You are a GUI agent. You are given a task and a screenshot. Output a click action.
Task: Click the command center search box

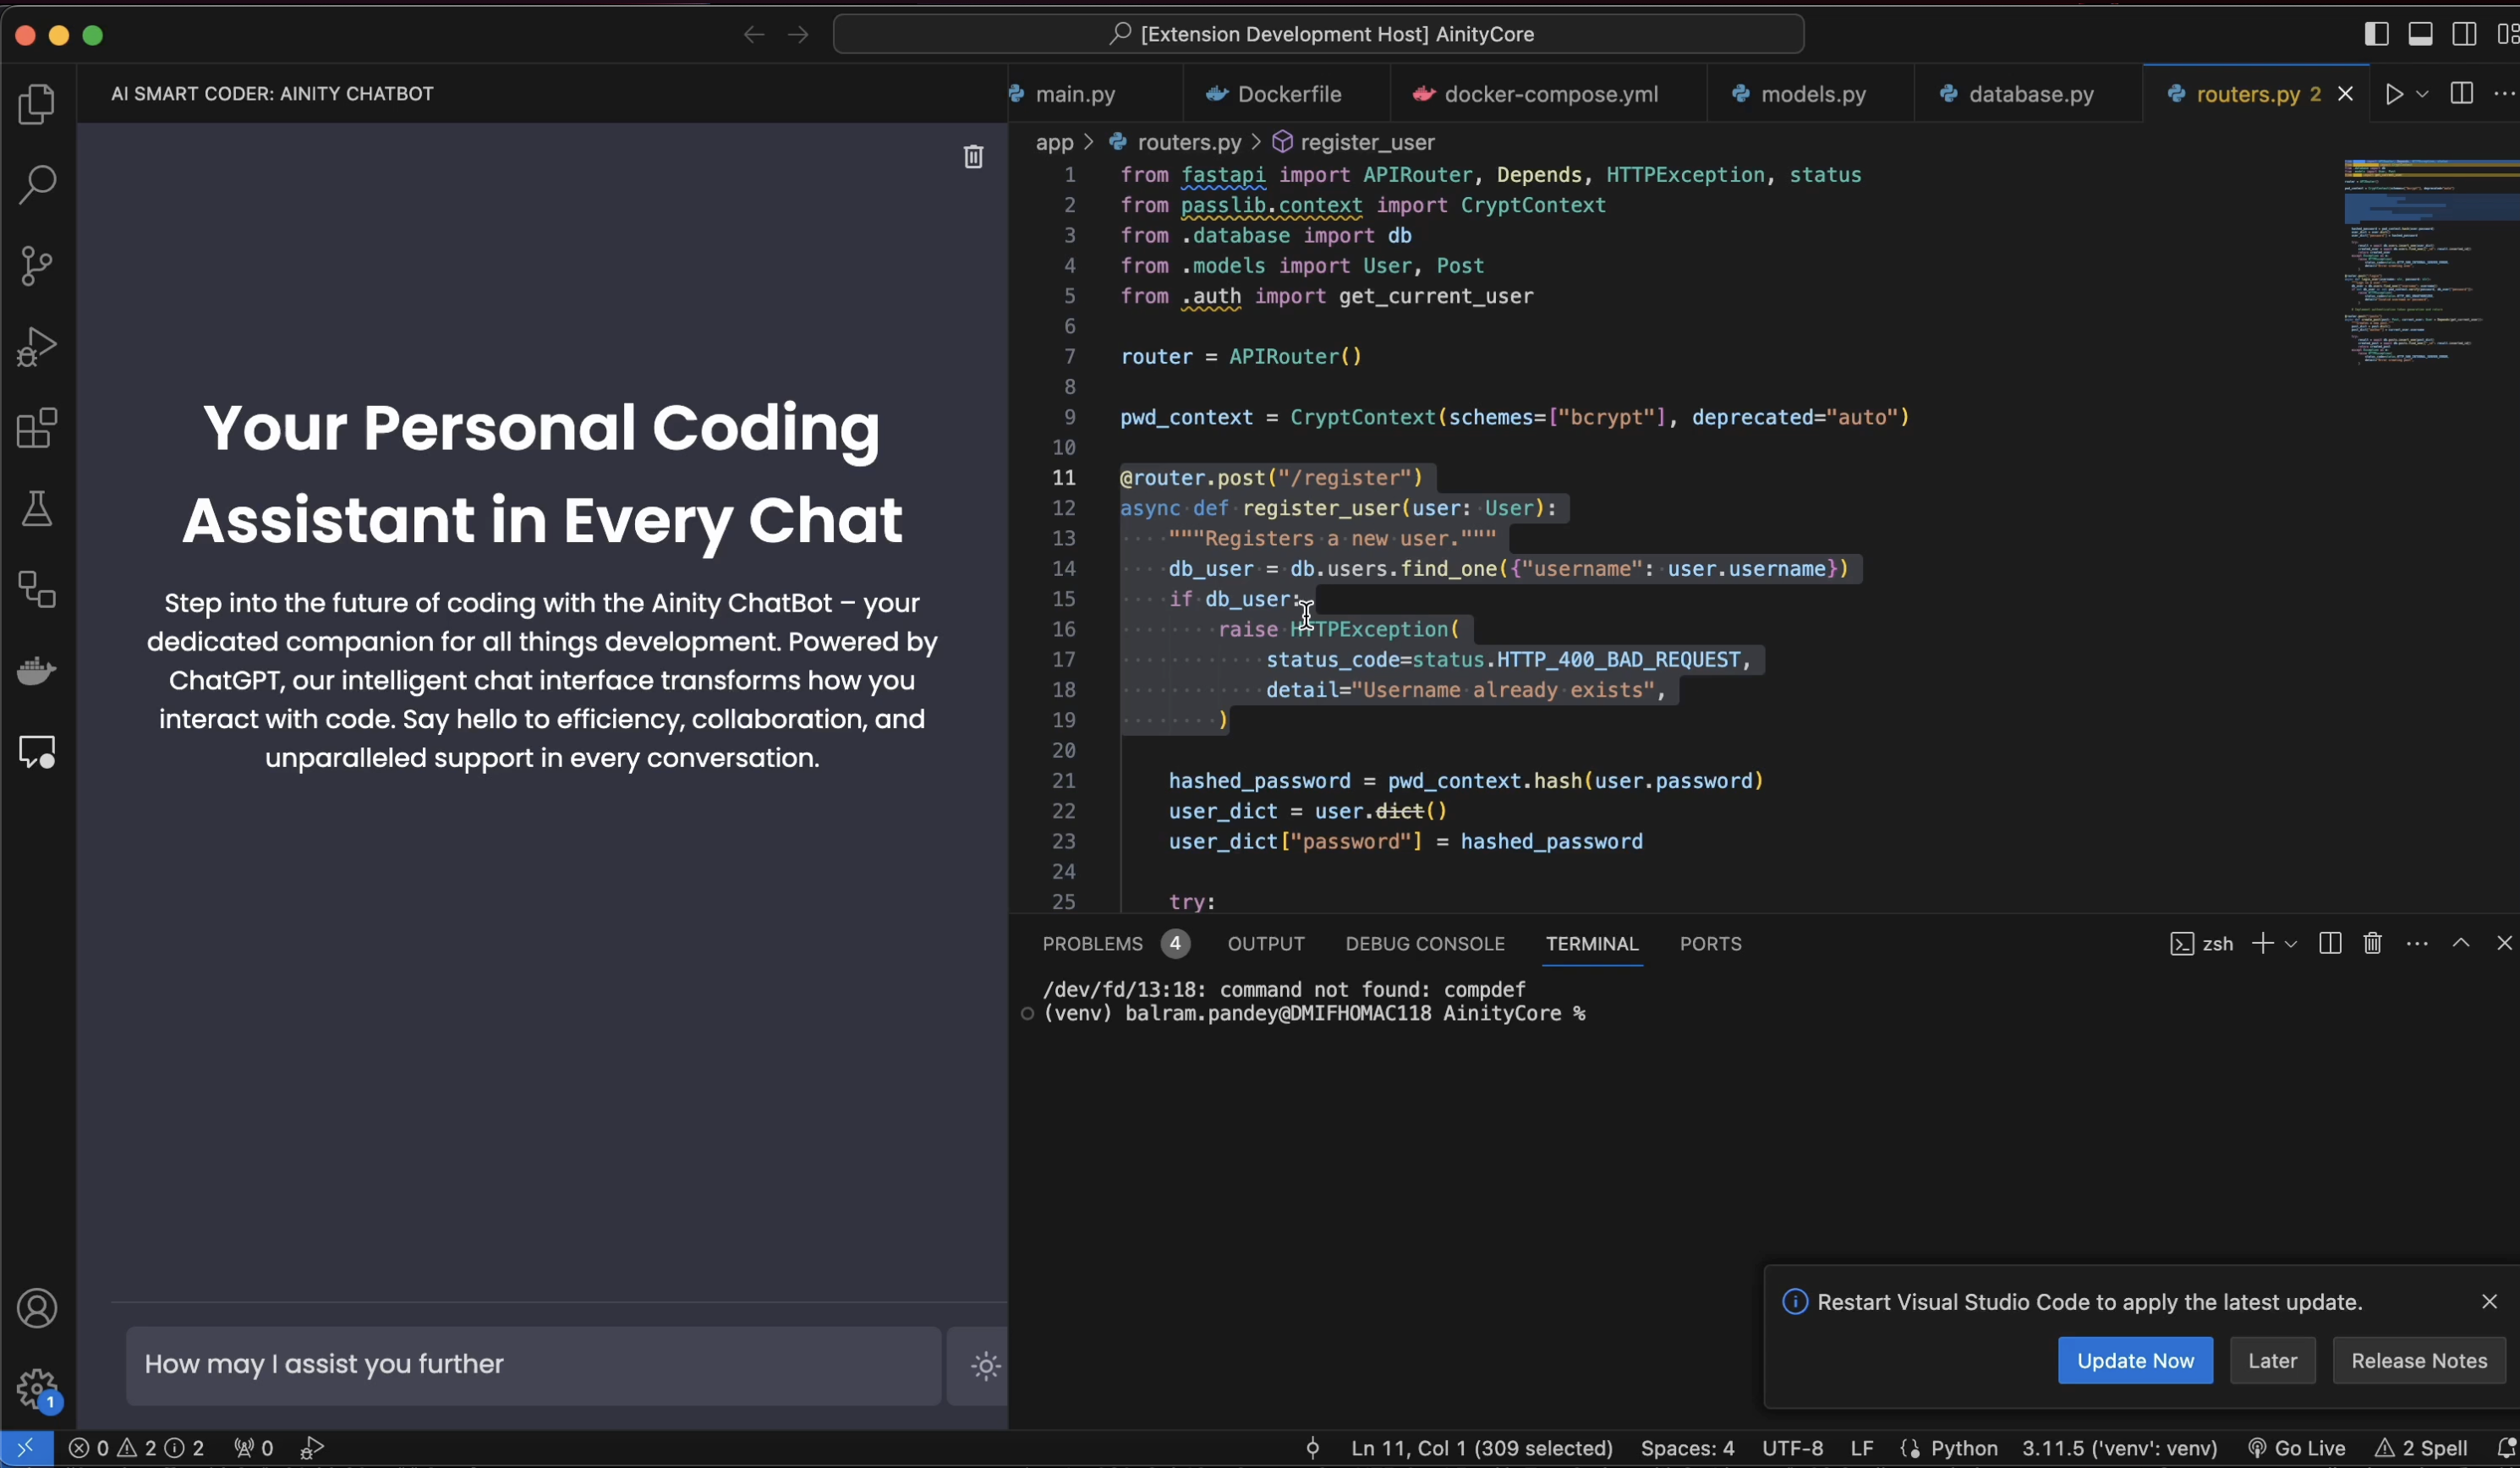[x=1318, y=34]
